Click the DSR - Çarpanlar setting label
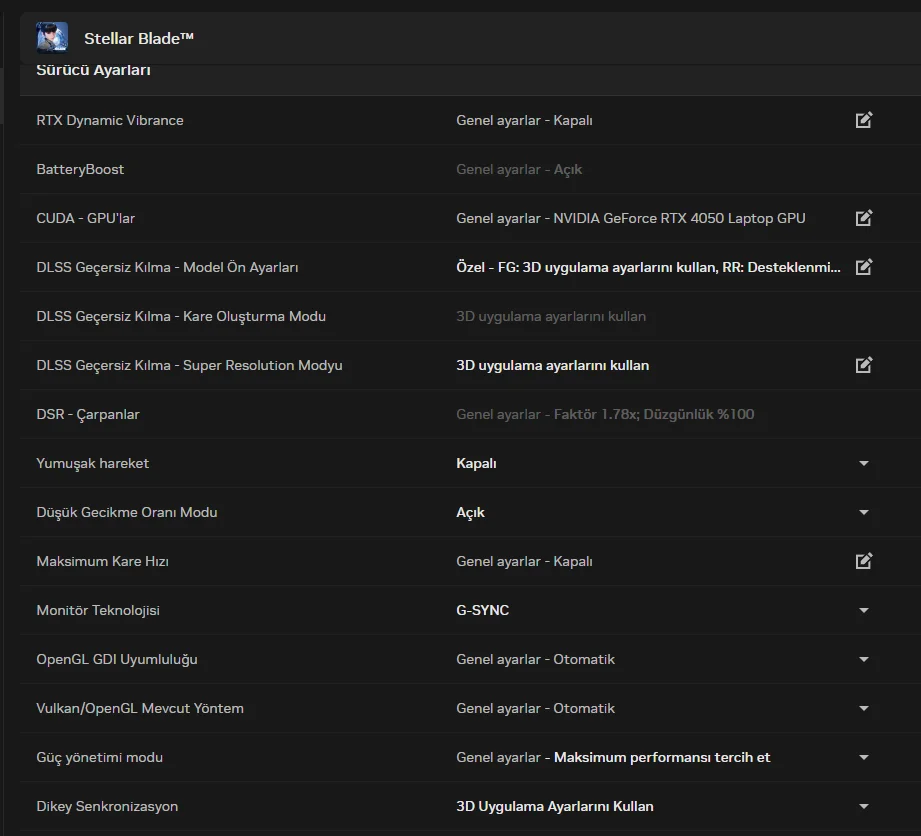Screen dimensions: 921x836 (x=88, y=414)
